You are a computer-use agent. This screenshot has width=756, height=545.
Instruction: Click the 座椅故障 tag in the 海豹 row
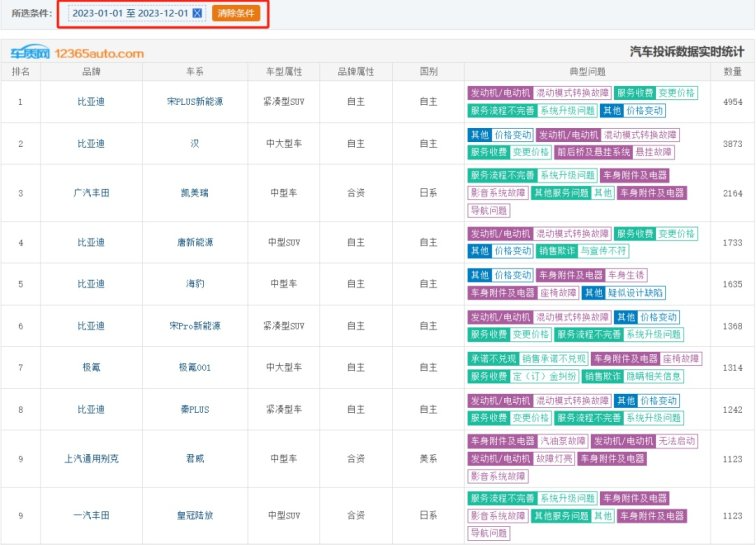558,292
